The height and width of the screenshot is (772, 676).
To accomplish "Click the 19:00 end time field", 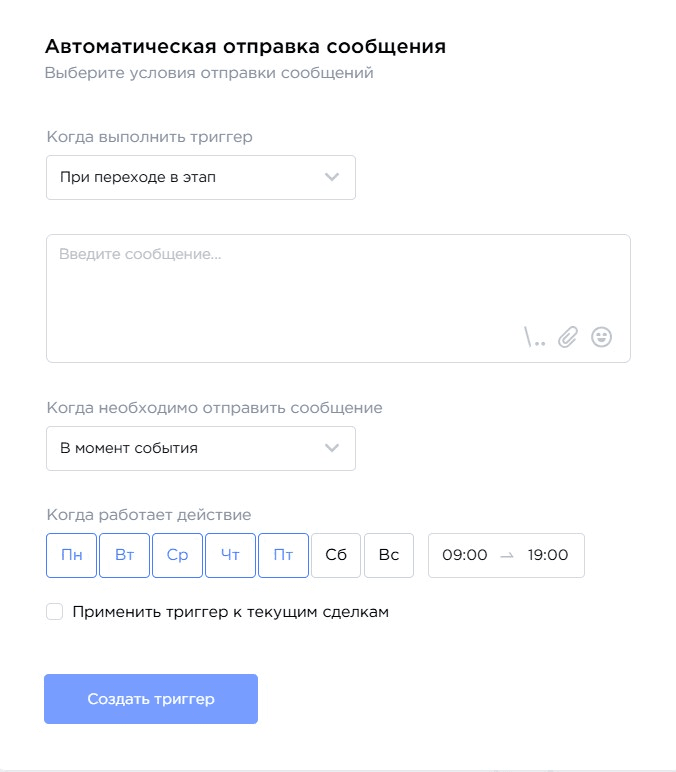I will (548, 555).
